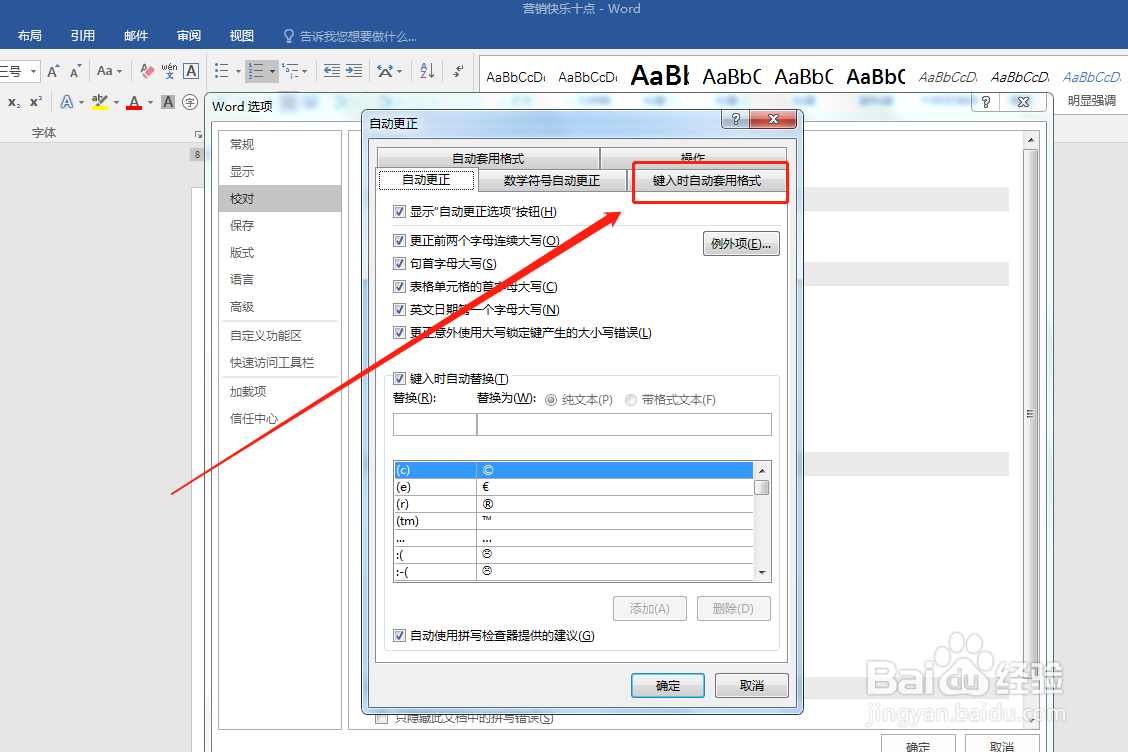Switch to 自动套用格式 tab

[488, 158]
